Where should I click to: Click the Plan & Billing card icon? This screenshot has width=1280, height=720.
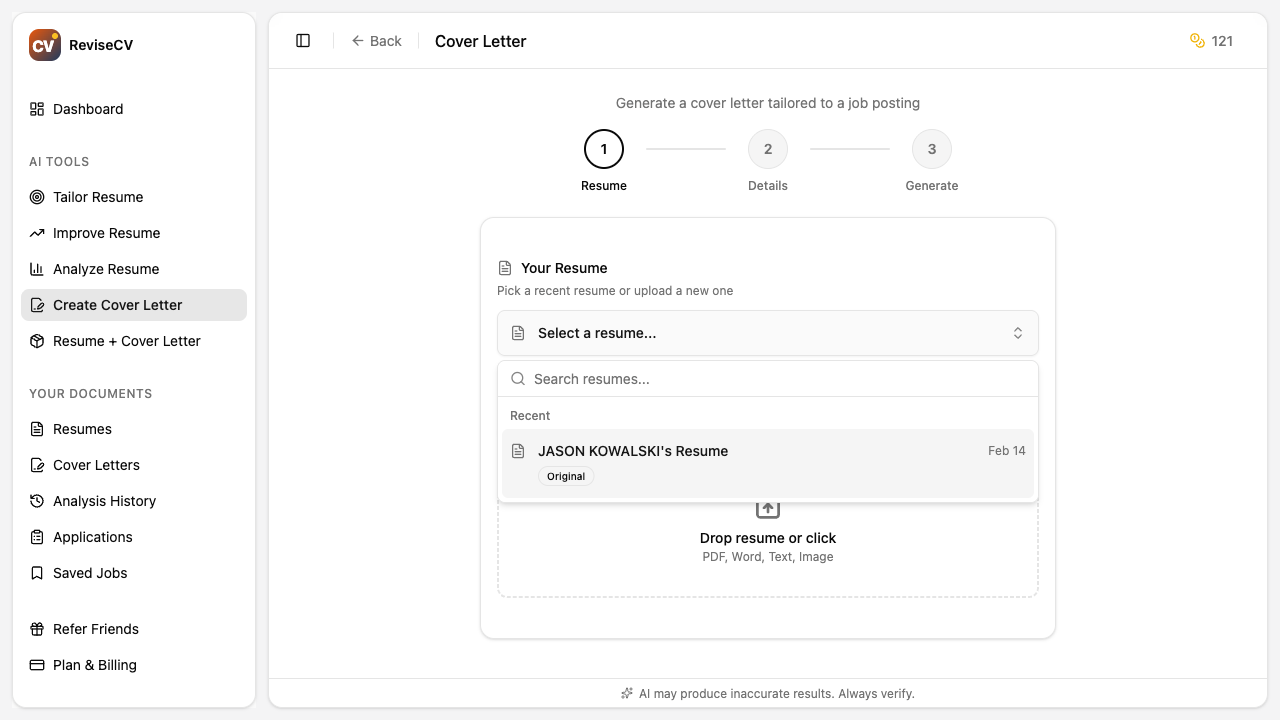(x=36, y=665)
